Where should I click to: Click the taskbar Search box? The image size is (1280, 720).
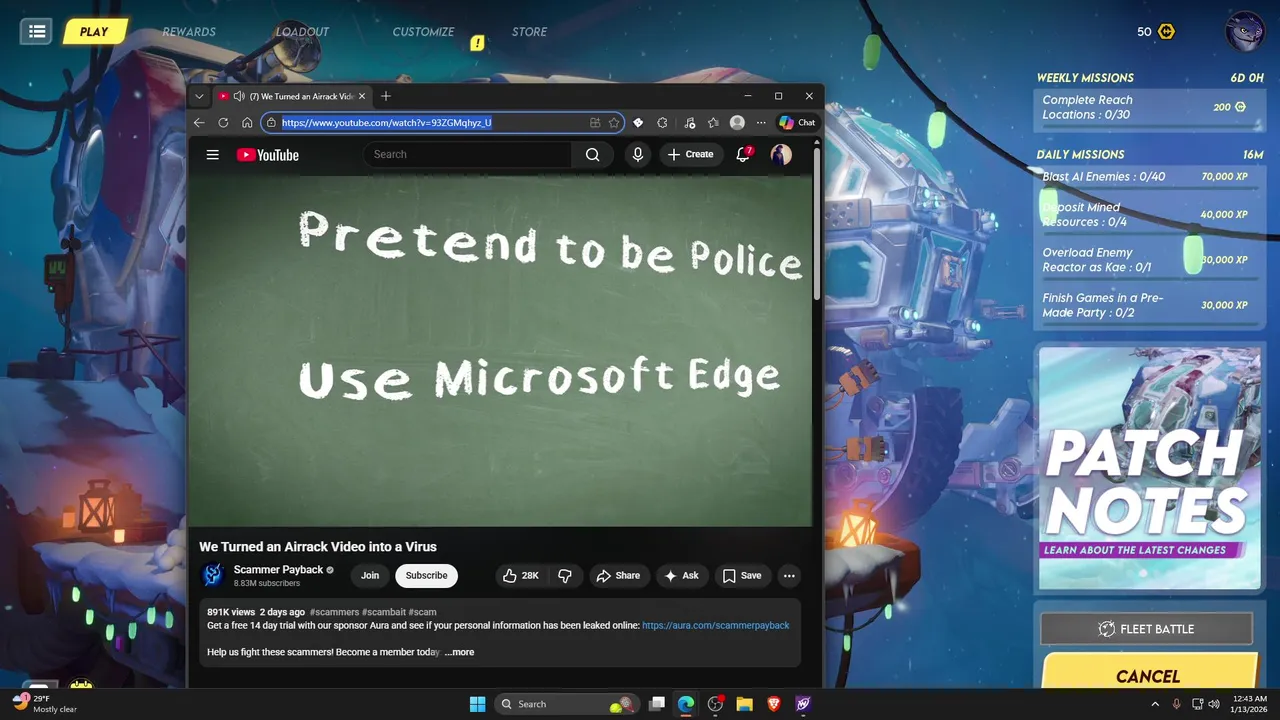pos(567,704)
